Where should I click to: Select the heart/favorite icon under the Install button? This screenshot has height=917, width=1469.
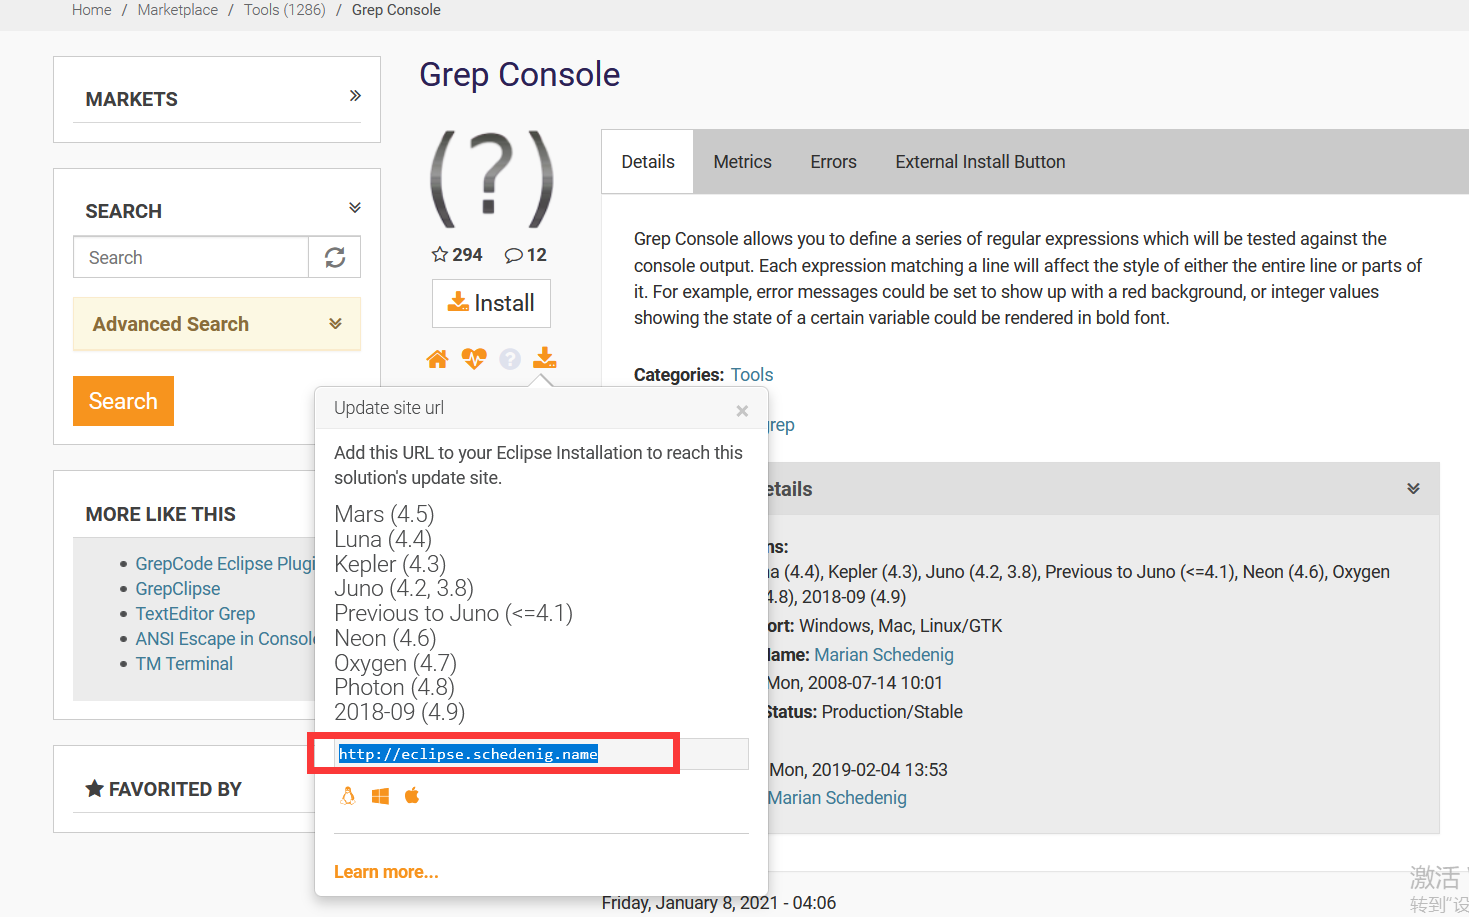click(x=473, y=358)
